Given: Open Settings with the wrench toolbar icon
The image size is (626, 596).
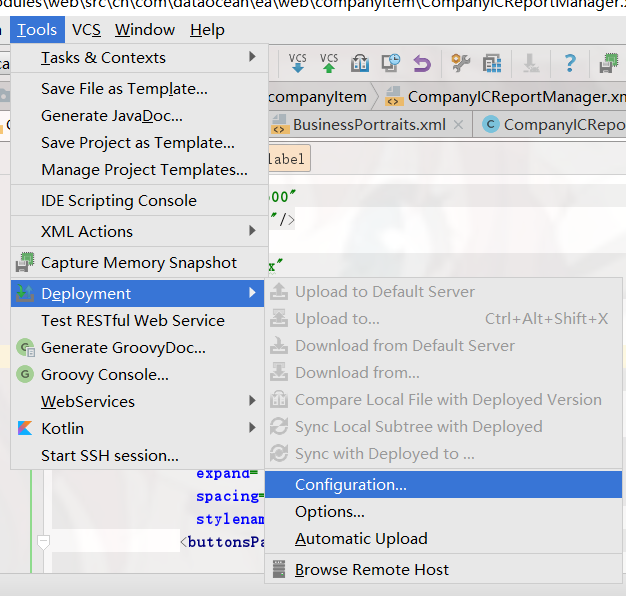Looking at the screenshot, I should pos(460,63).
